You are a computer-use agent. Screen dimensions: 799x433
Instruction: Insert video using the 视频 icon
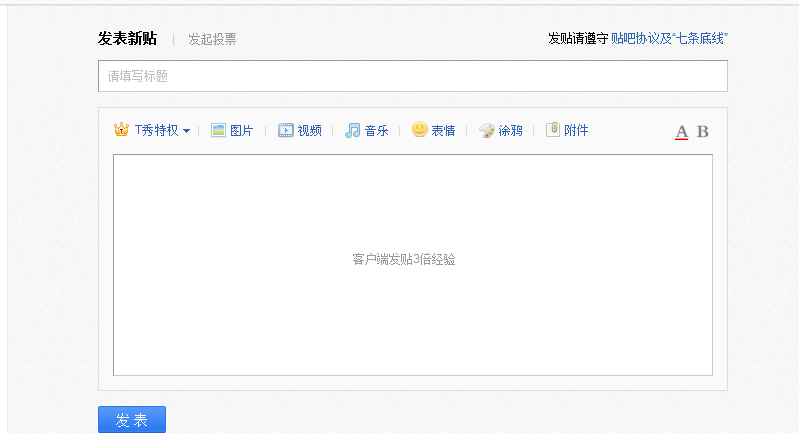[x=286, y=130]
